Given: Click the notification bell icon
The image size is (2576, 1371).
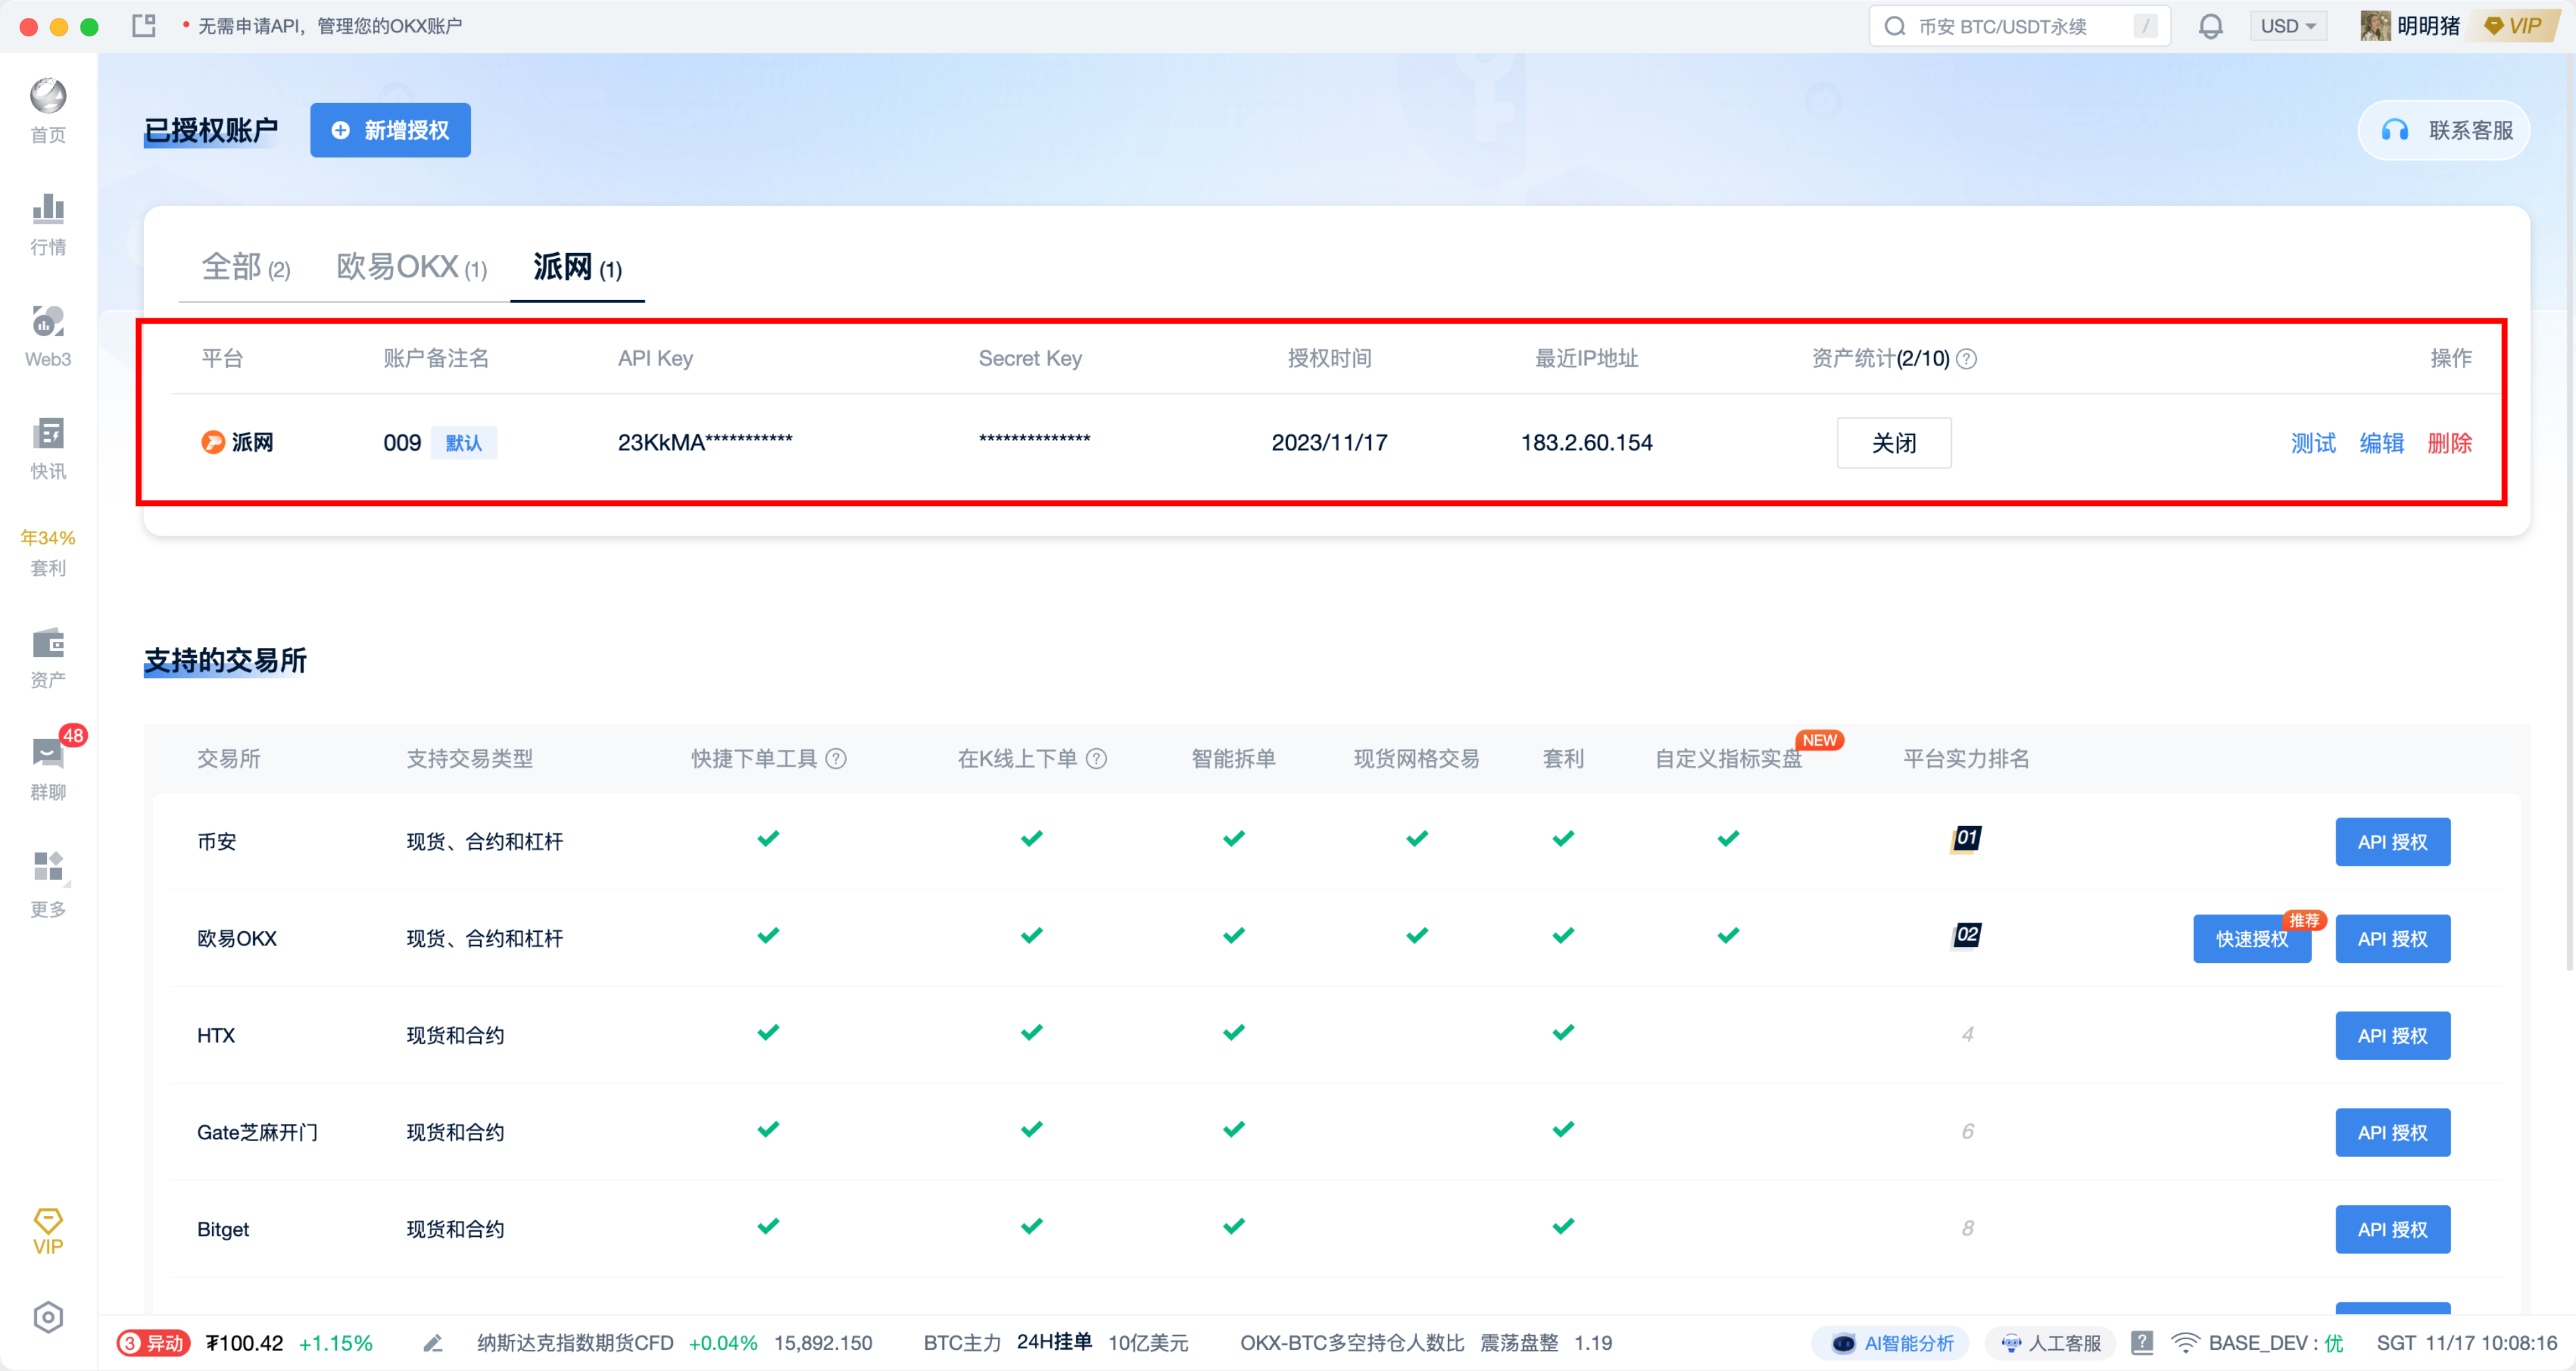Looking at the screenshot, I should 2210,26.
